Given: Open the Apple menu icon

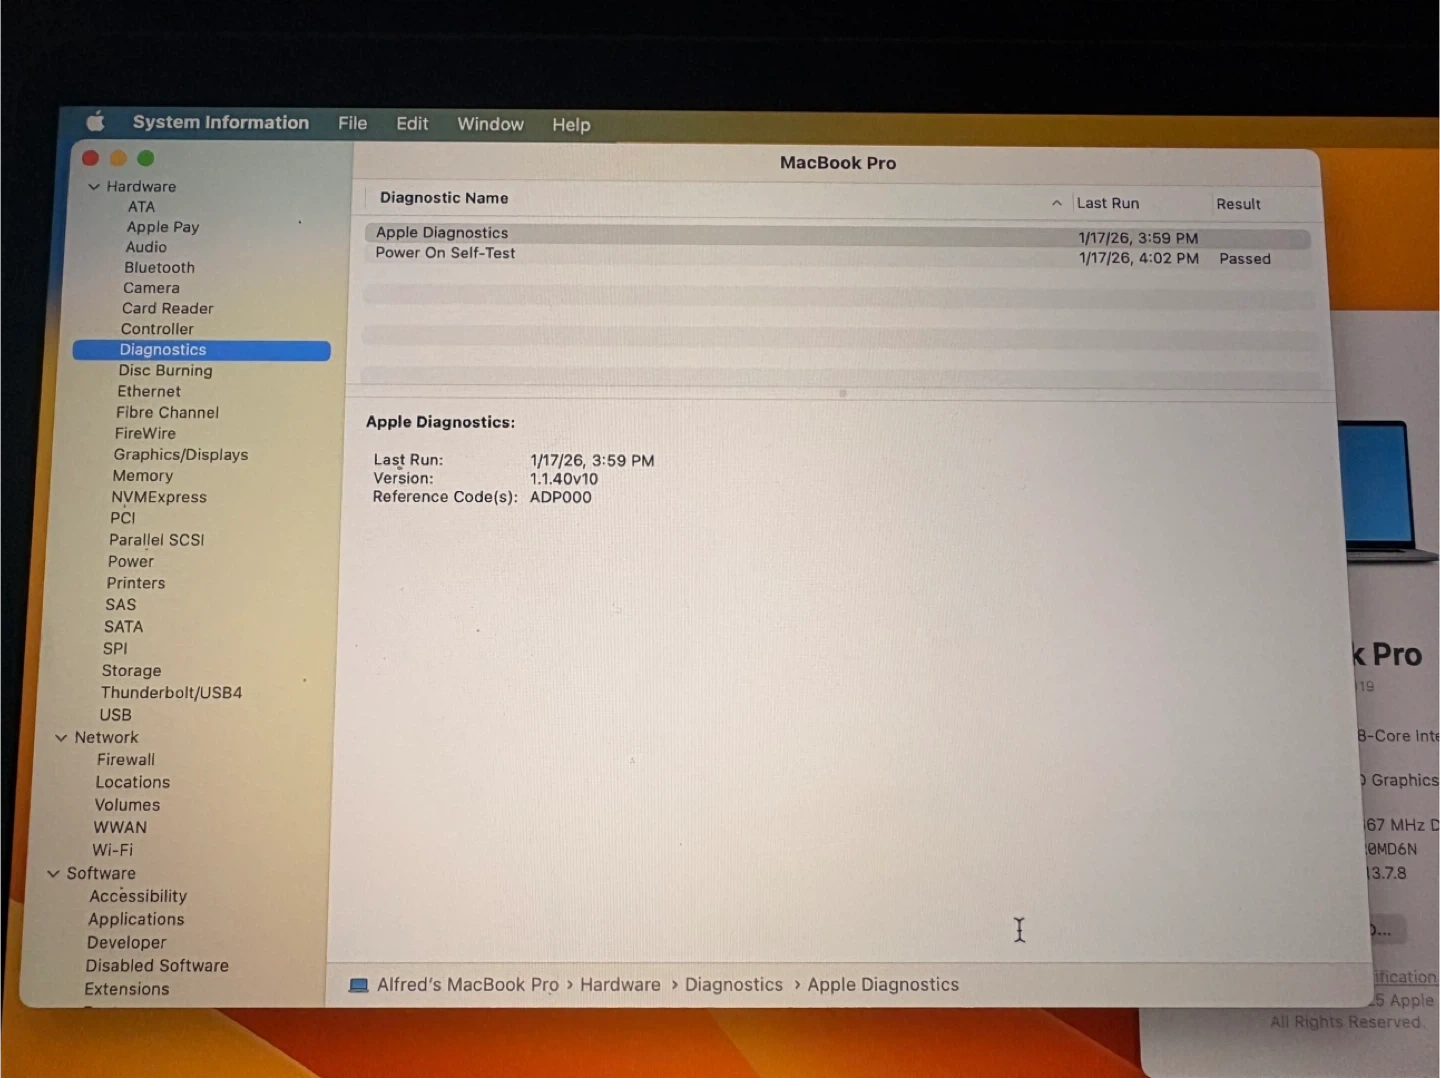Looking at the screenshot, I should 95,122.
